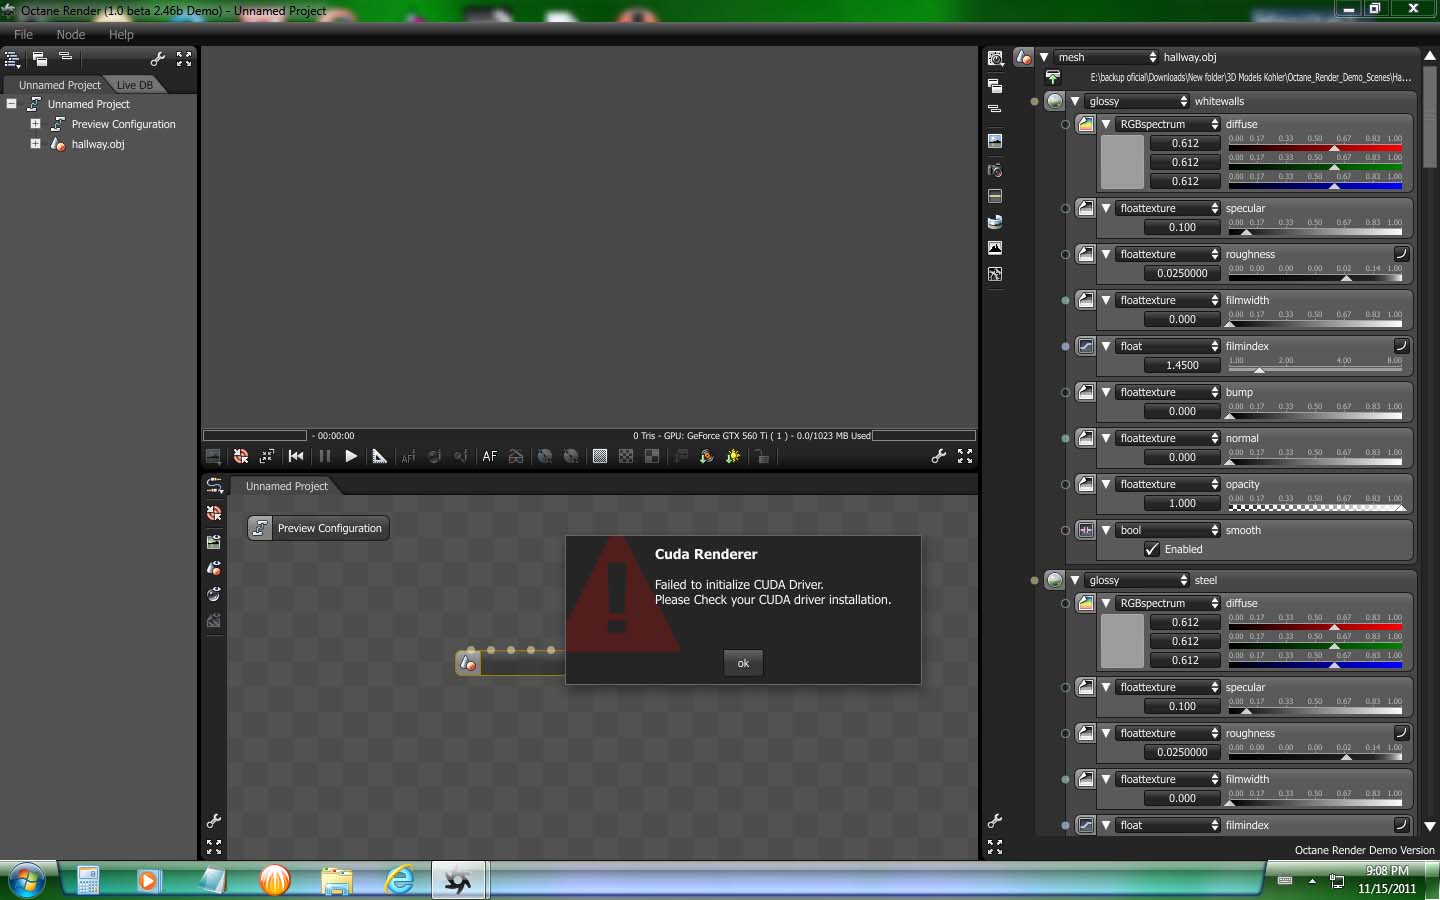This screenshot has width=1440, height=900.
Task: Toggle the stereo 3D glasses icon
Action: (x=516, y=456)
